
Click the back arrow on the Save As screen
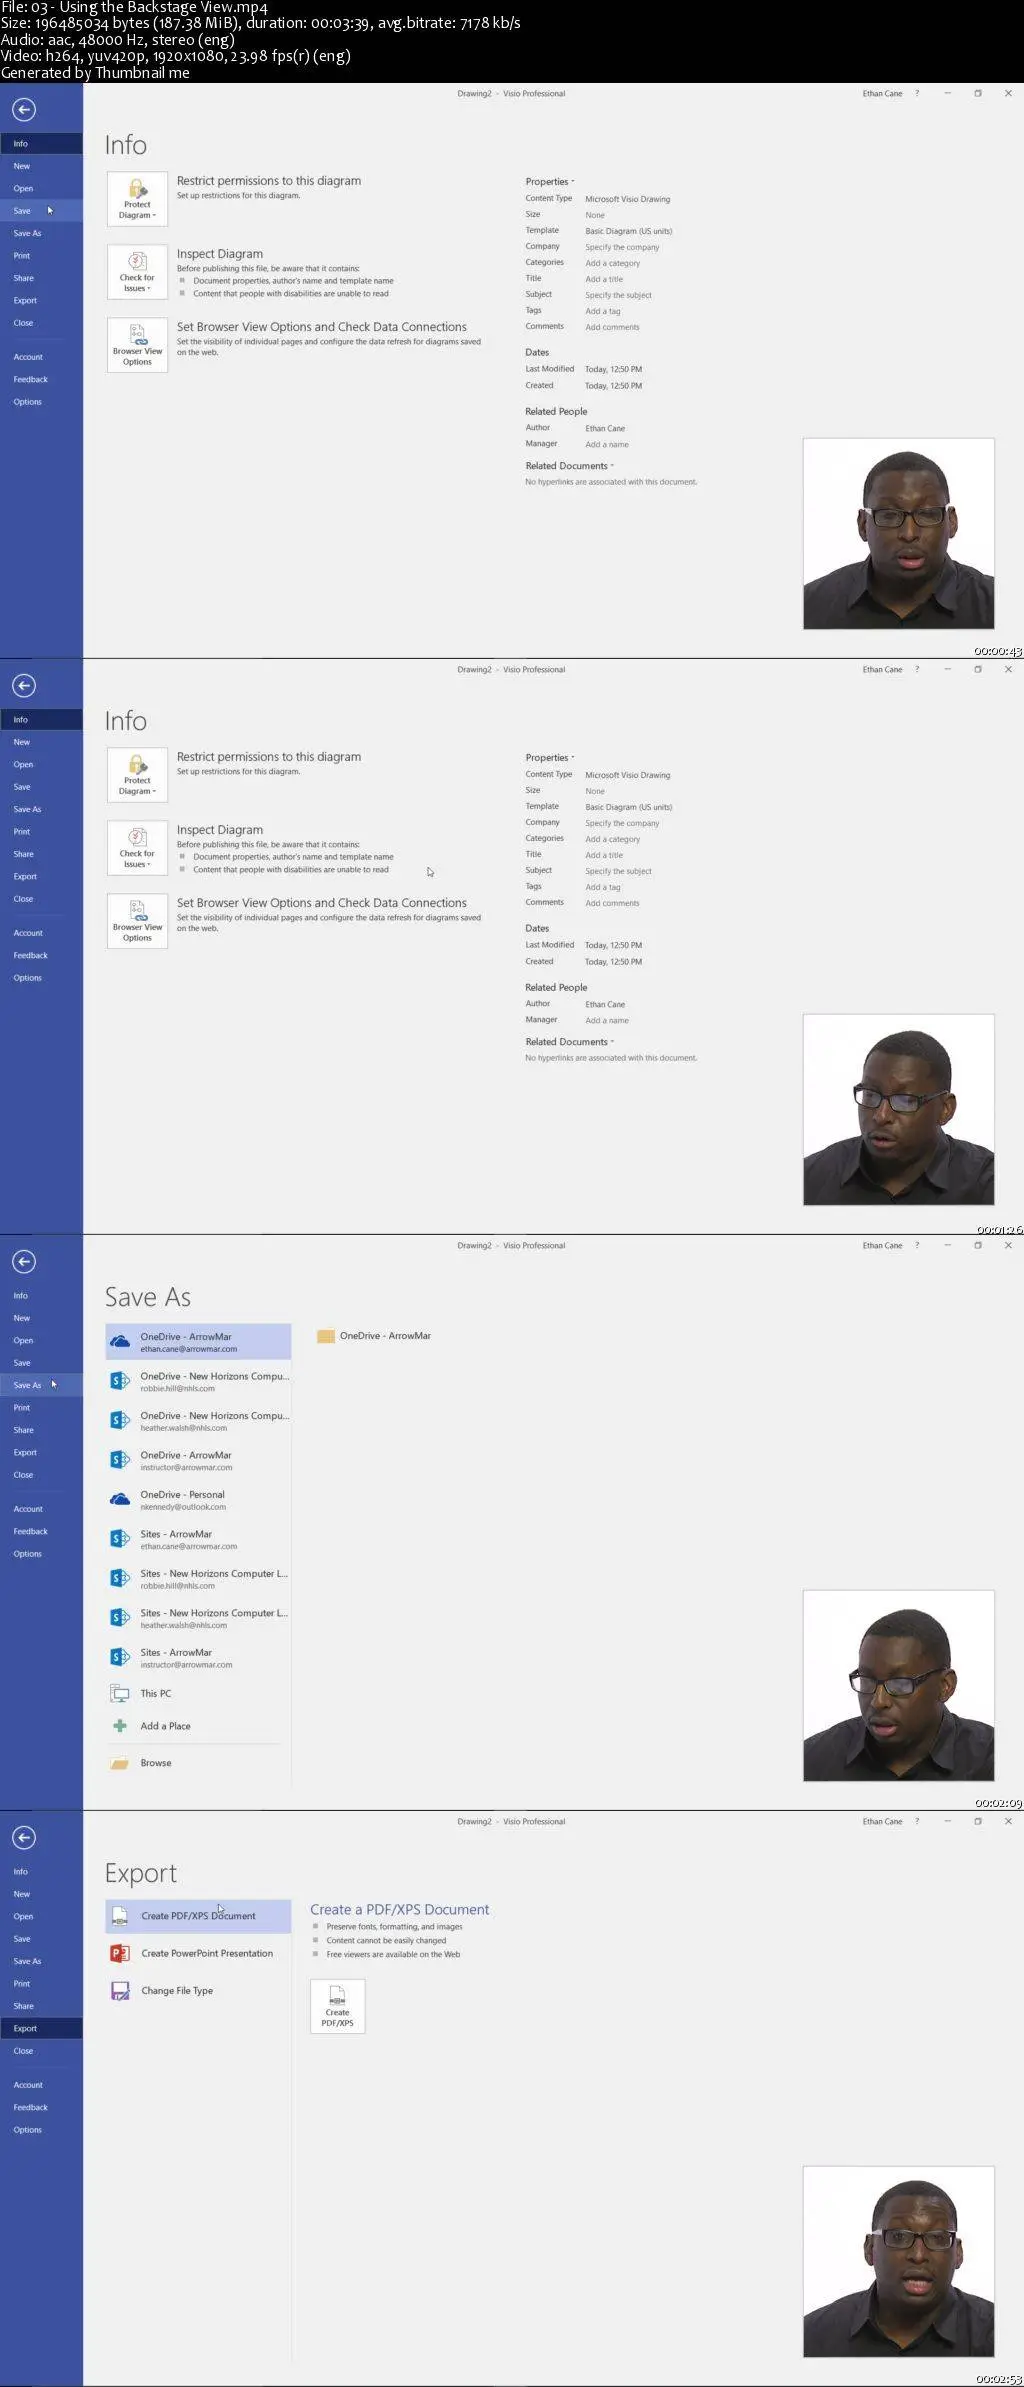pyautogui.click(x=24, y=1261)
